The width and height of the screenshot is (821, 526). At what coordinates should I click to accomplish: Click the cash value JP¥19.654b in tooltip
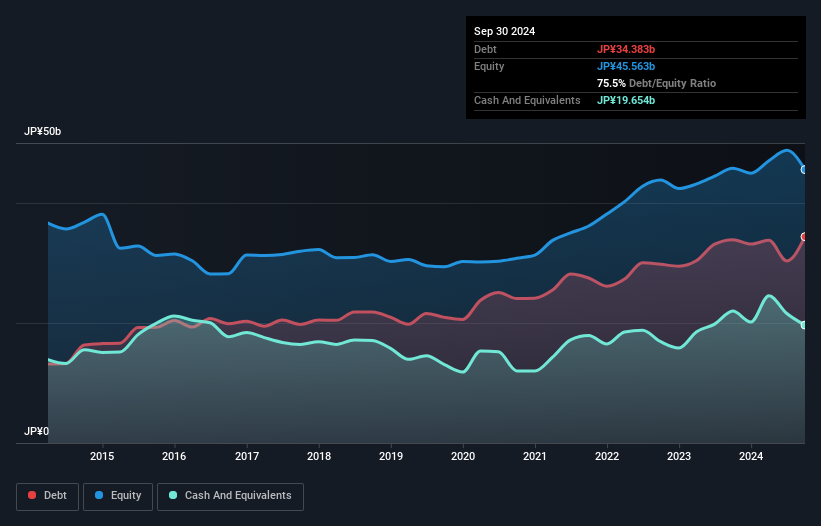pyautogui.click(x=626, y=100)
